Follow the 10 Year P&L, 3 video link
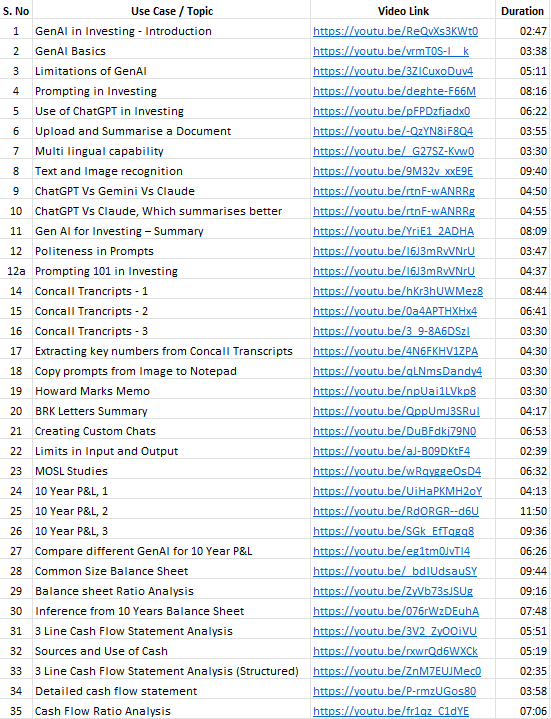The width and height of the screenshot is (551, 719). (x=393, y=531)
